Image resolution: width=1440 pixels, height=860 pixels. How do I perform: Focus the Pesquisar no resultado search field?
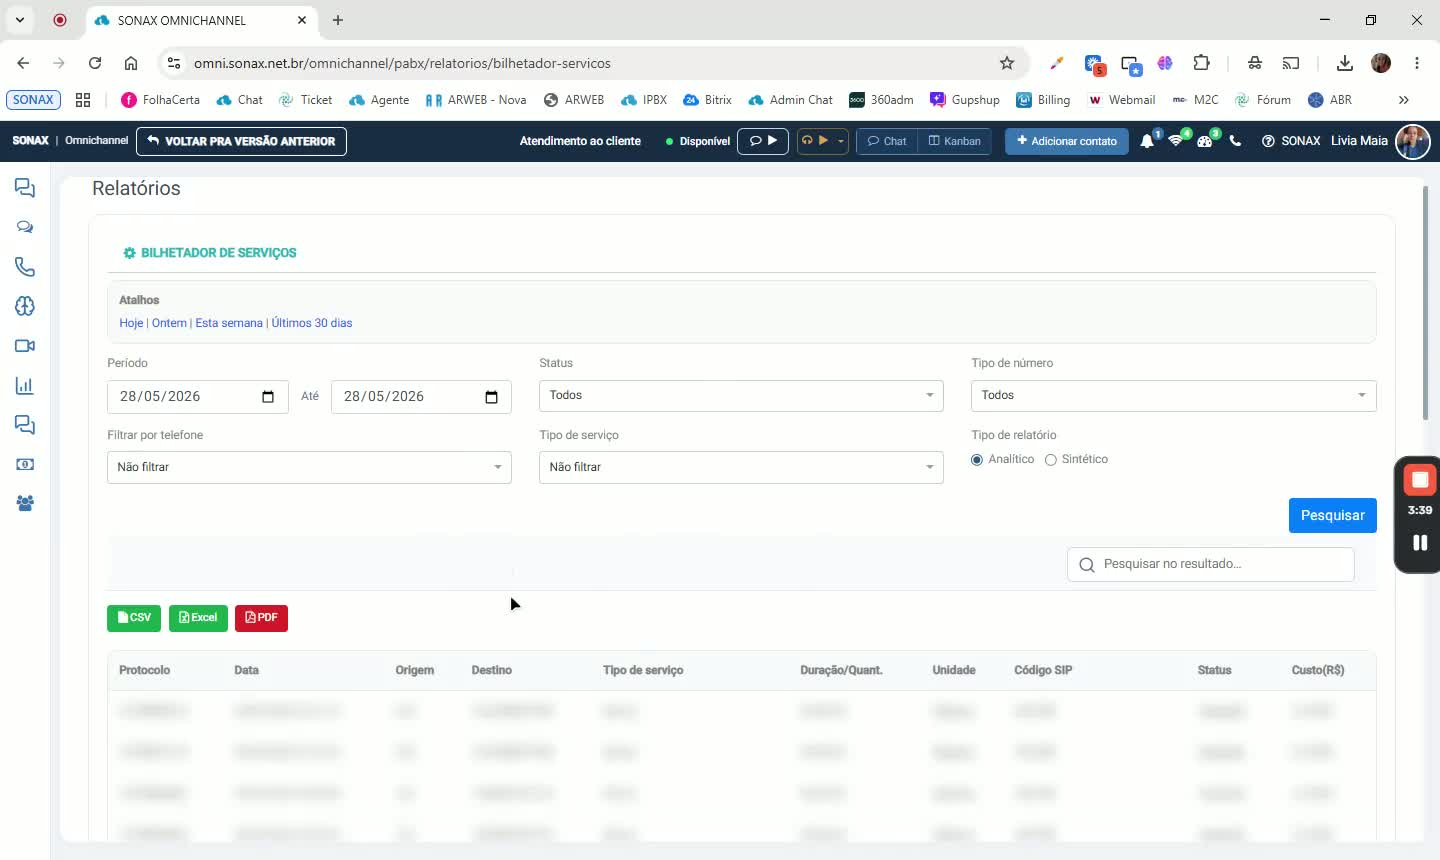point(1211,564)
